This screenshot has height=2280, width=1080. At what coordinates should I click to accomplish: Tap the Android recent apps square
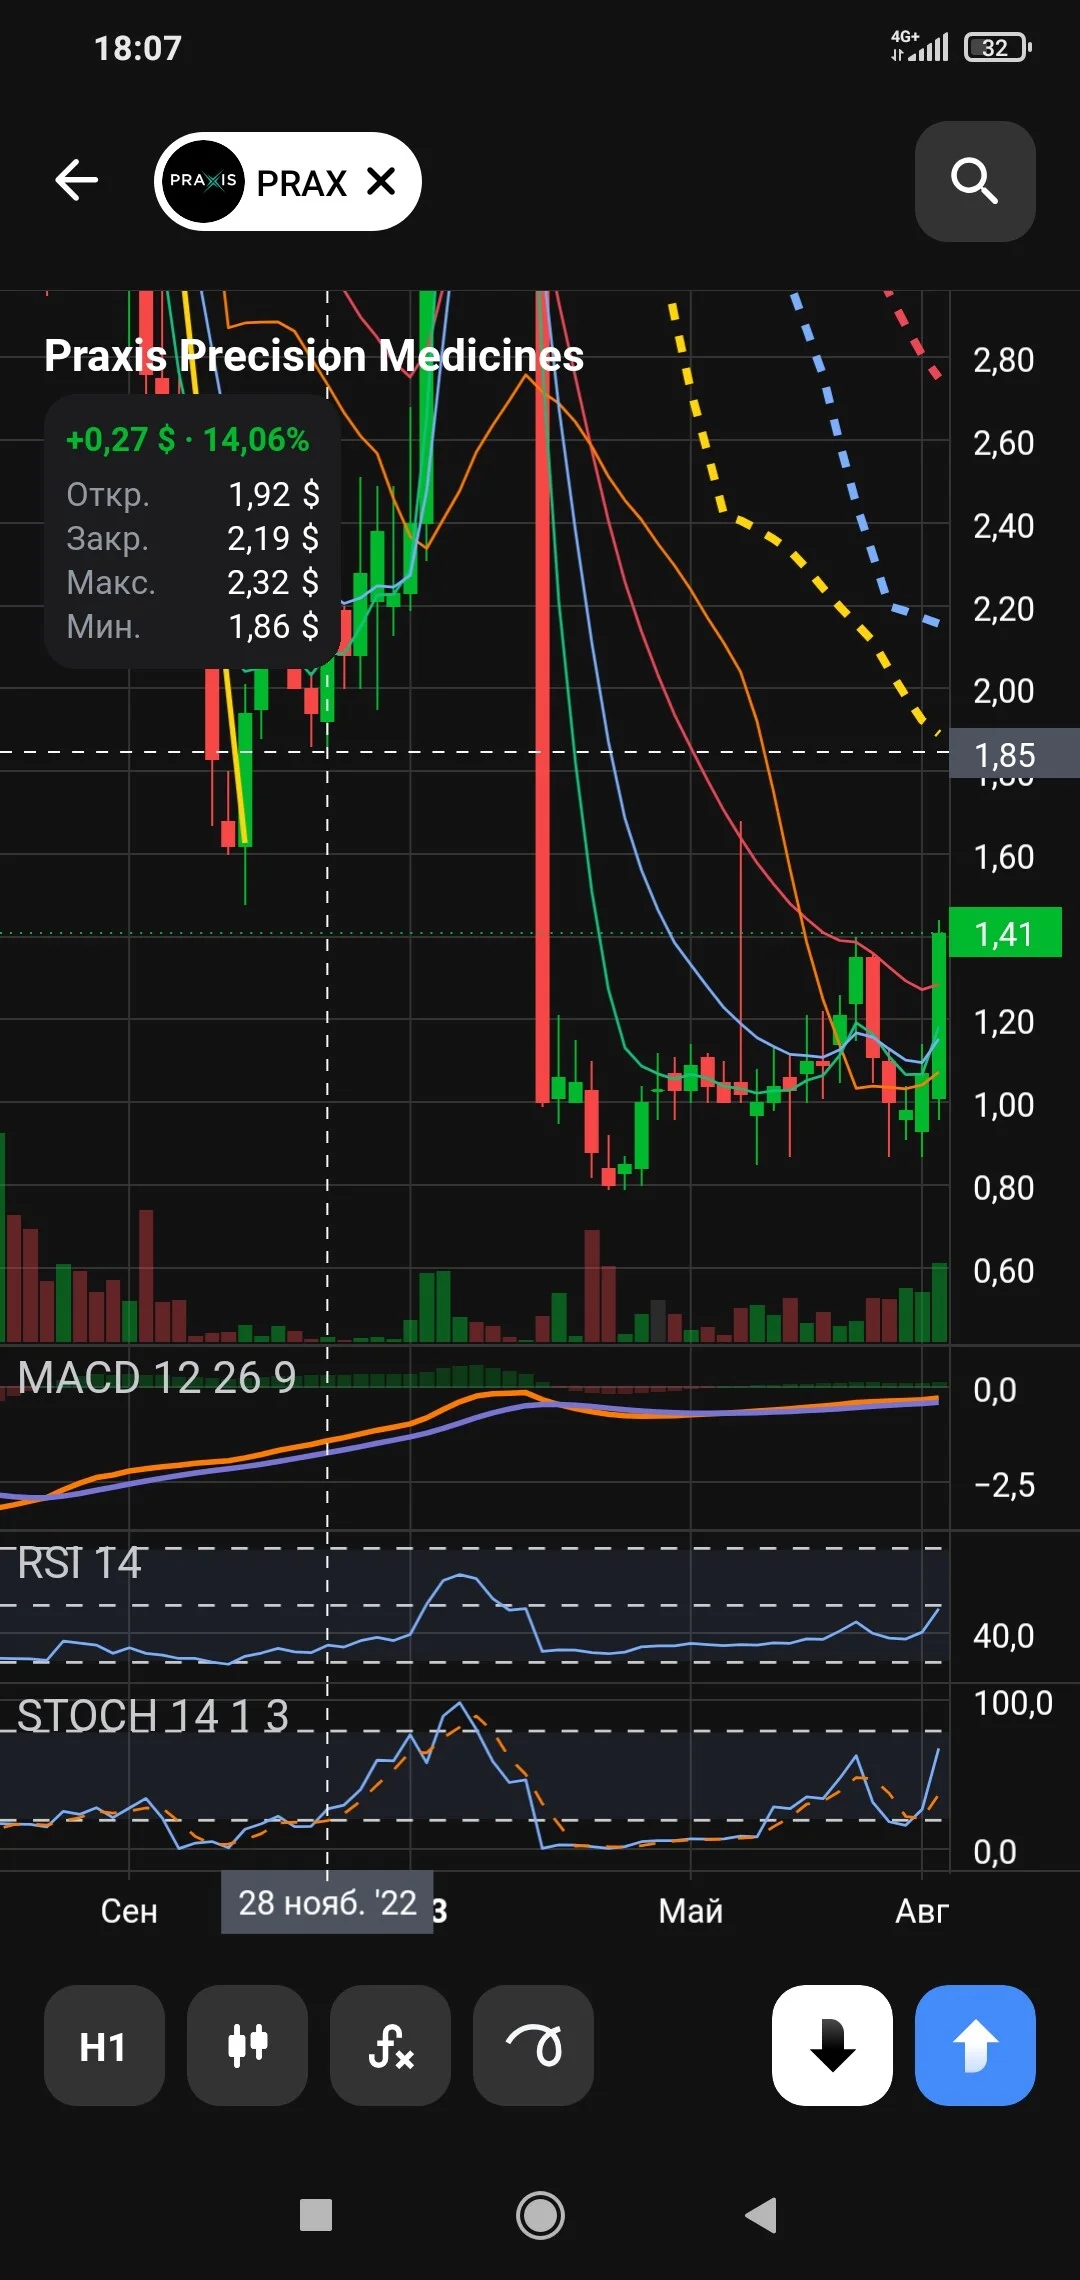[x=316, y=2215]
